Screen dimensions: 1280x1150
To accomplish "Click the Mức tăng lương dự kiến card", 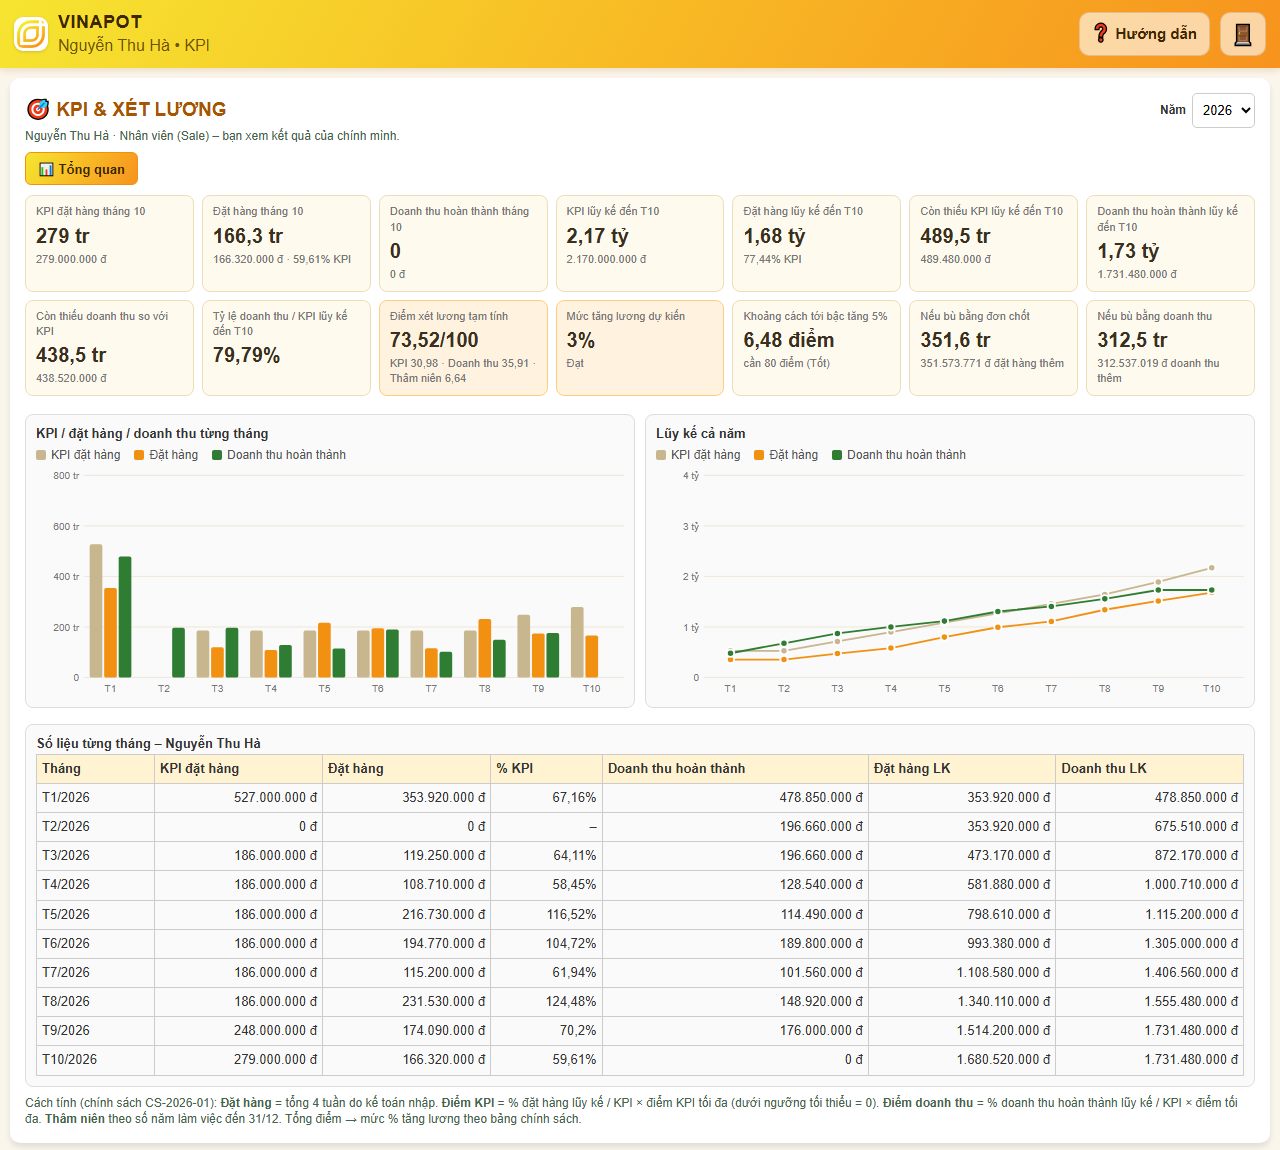I will pos(640,348).
